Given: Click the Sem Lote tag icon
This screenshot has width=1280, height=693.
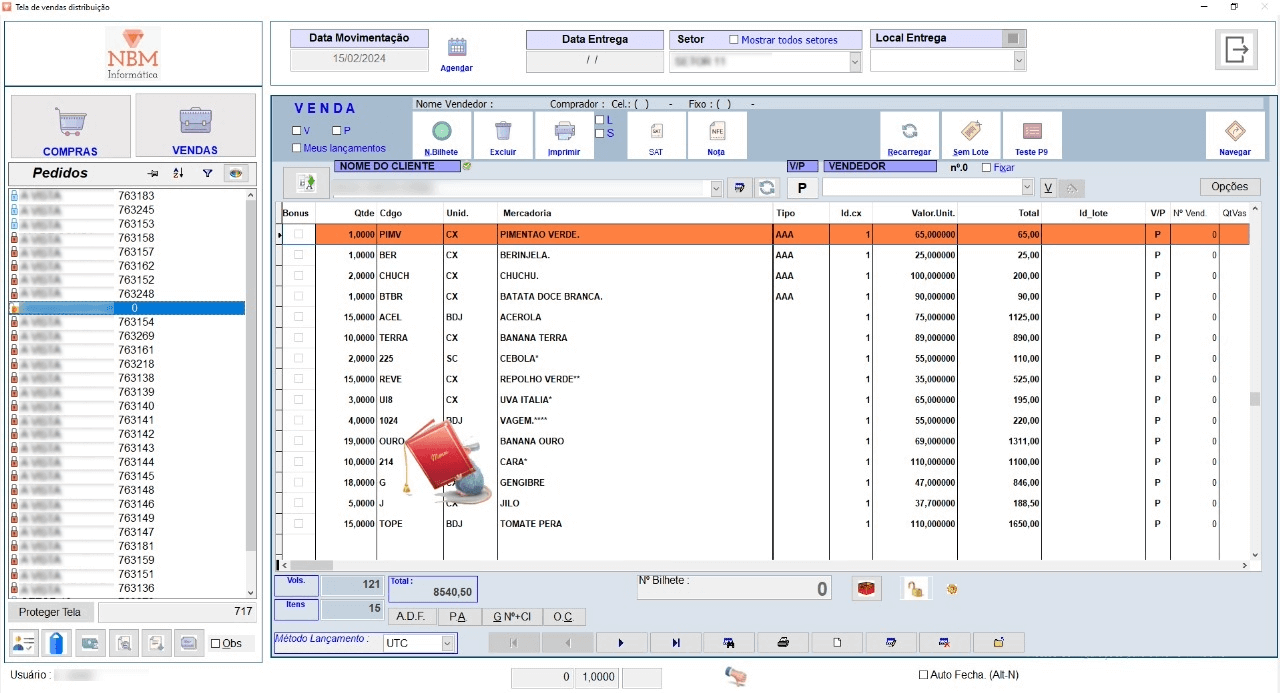Looking at the screenshot, I should [x=970, y=131].
